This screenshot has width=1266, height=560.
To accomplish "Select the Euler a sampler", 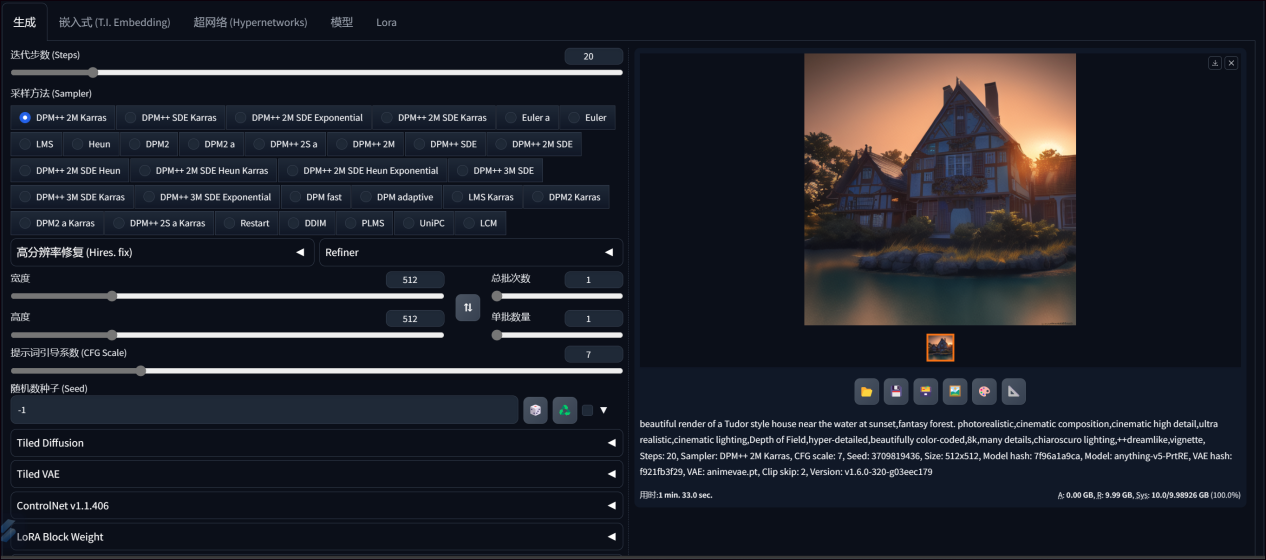I will click(526, 118).
